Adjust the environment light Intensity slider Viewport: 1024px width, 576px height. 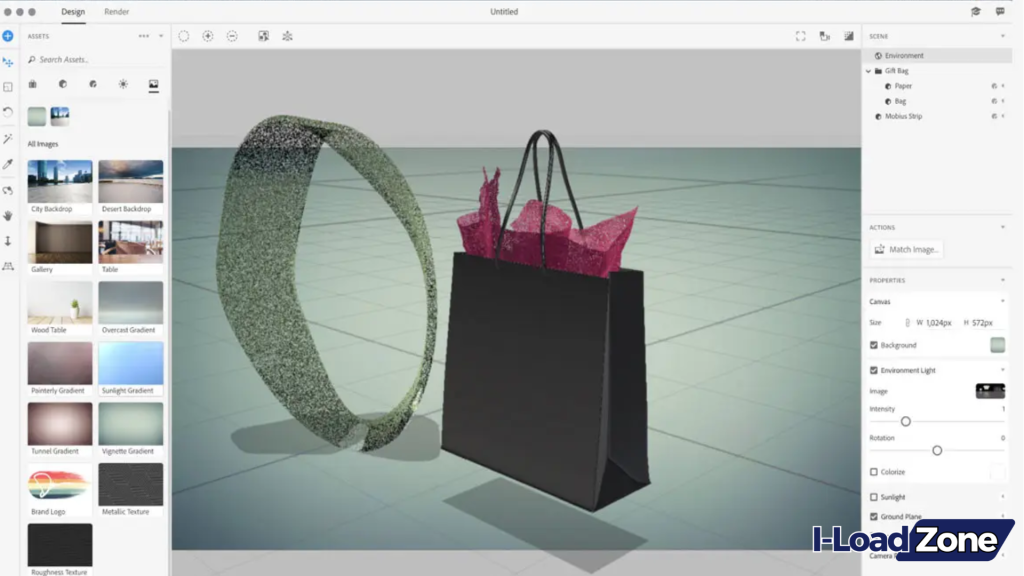tap(908, 419)
